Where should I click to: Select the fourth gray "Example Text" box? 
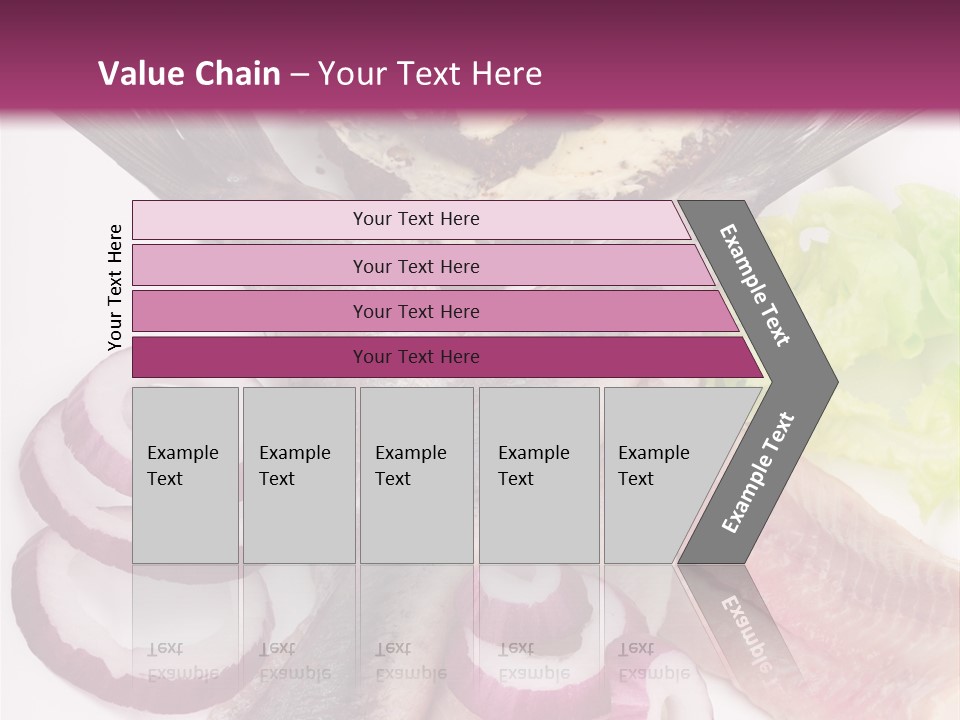pyautogui.click(x=538, y=475)
